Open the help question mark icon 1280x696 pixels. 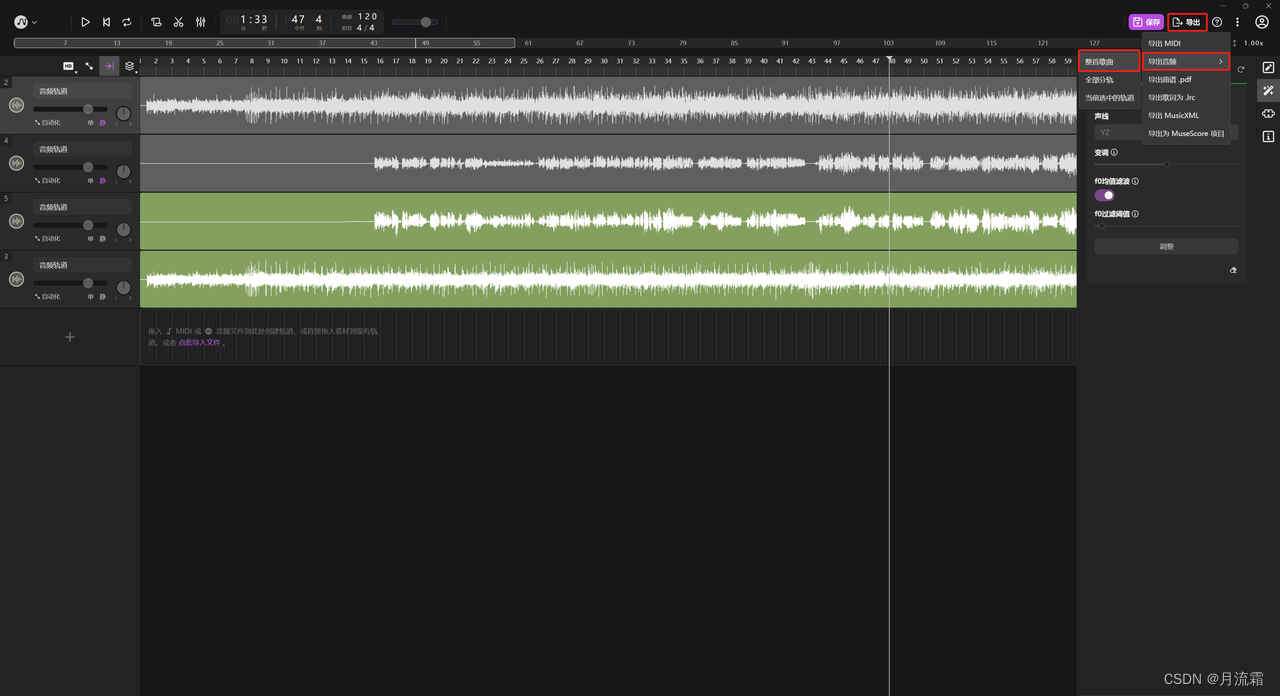[x=1217, y=22]
